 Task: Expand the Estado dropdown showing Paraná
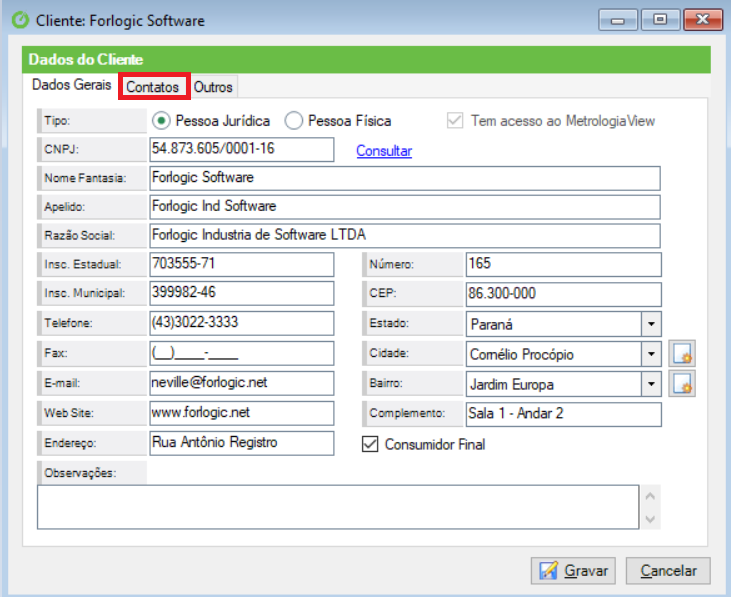tap(651, 324)
